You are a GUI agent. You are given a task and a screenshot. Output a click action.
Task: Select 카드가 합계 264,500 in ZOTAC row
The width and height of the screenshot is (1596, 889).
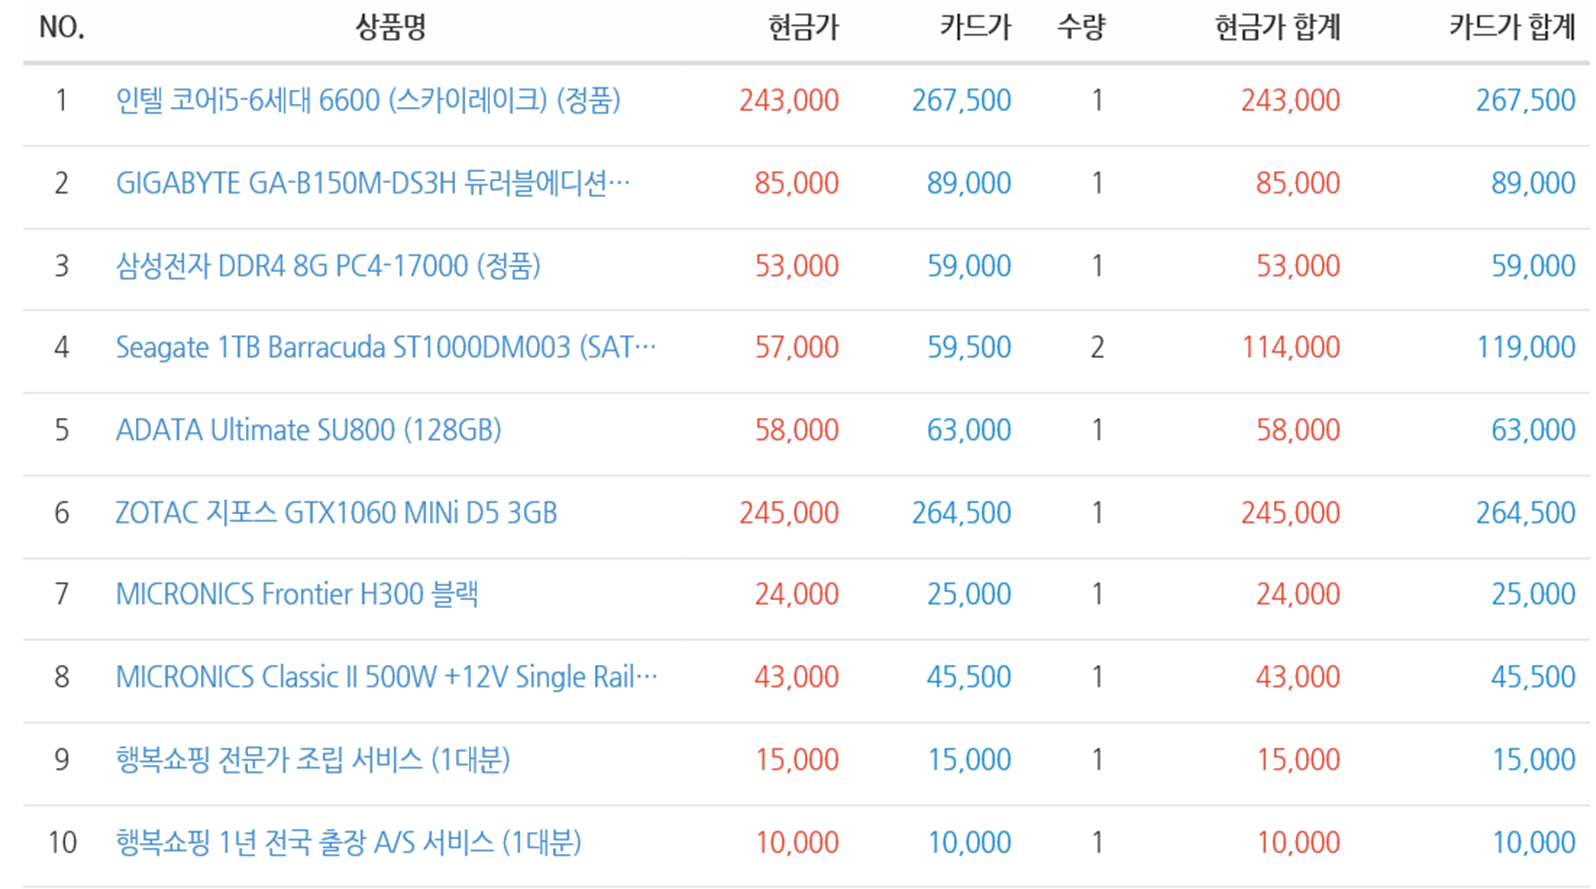point(1526,513)
